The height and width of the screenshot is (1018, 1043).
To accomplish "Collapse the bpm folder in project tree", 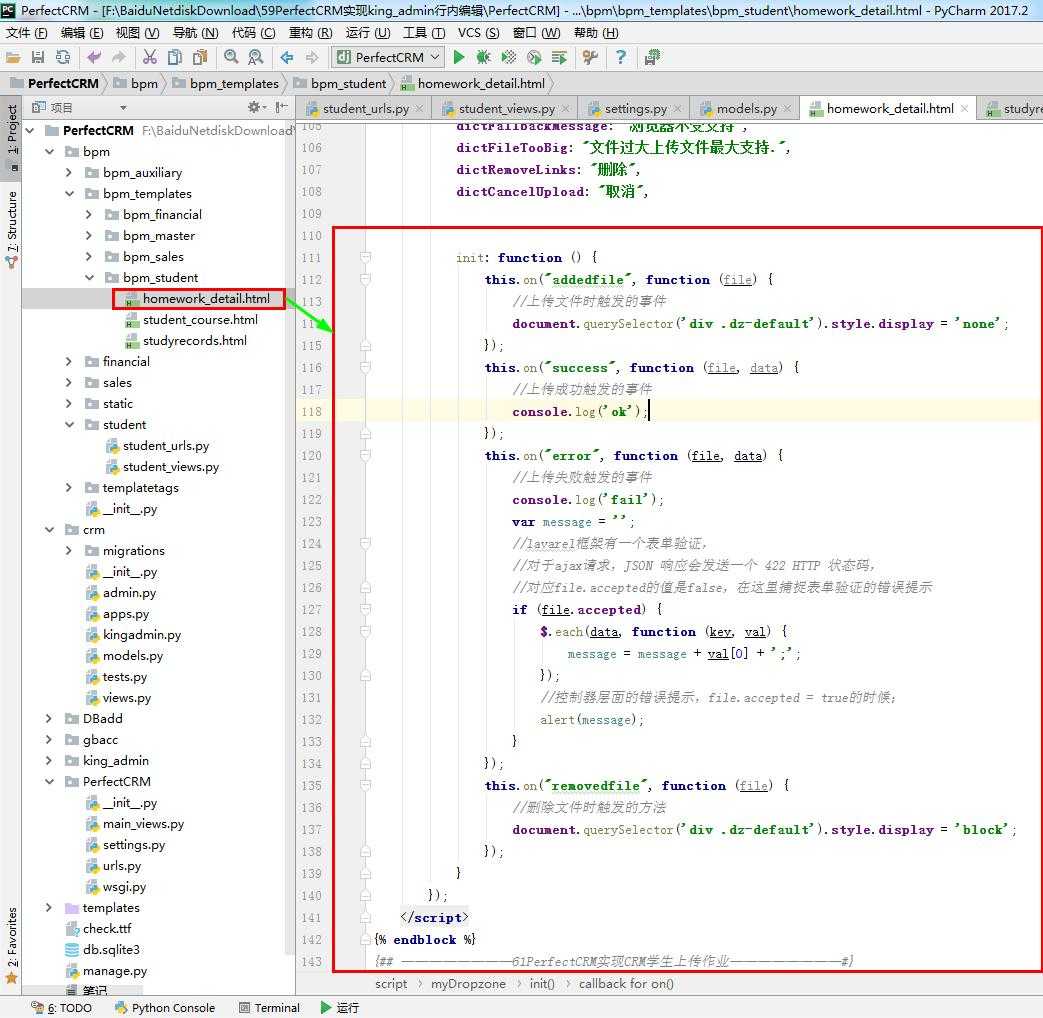I will coord(49,152).
